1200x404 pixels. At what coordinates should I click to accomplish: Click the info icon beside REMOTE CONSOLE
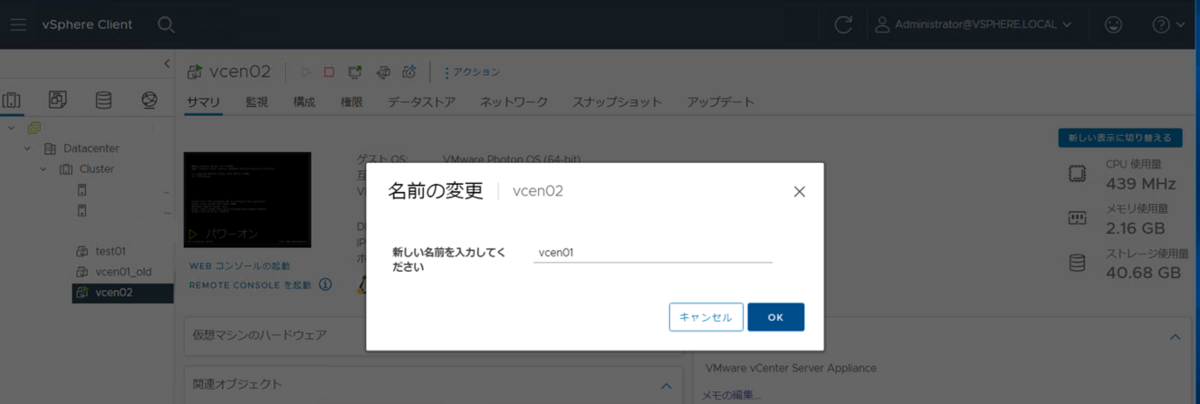[325, 285]
